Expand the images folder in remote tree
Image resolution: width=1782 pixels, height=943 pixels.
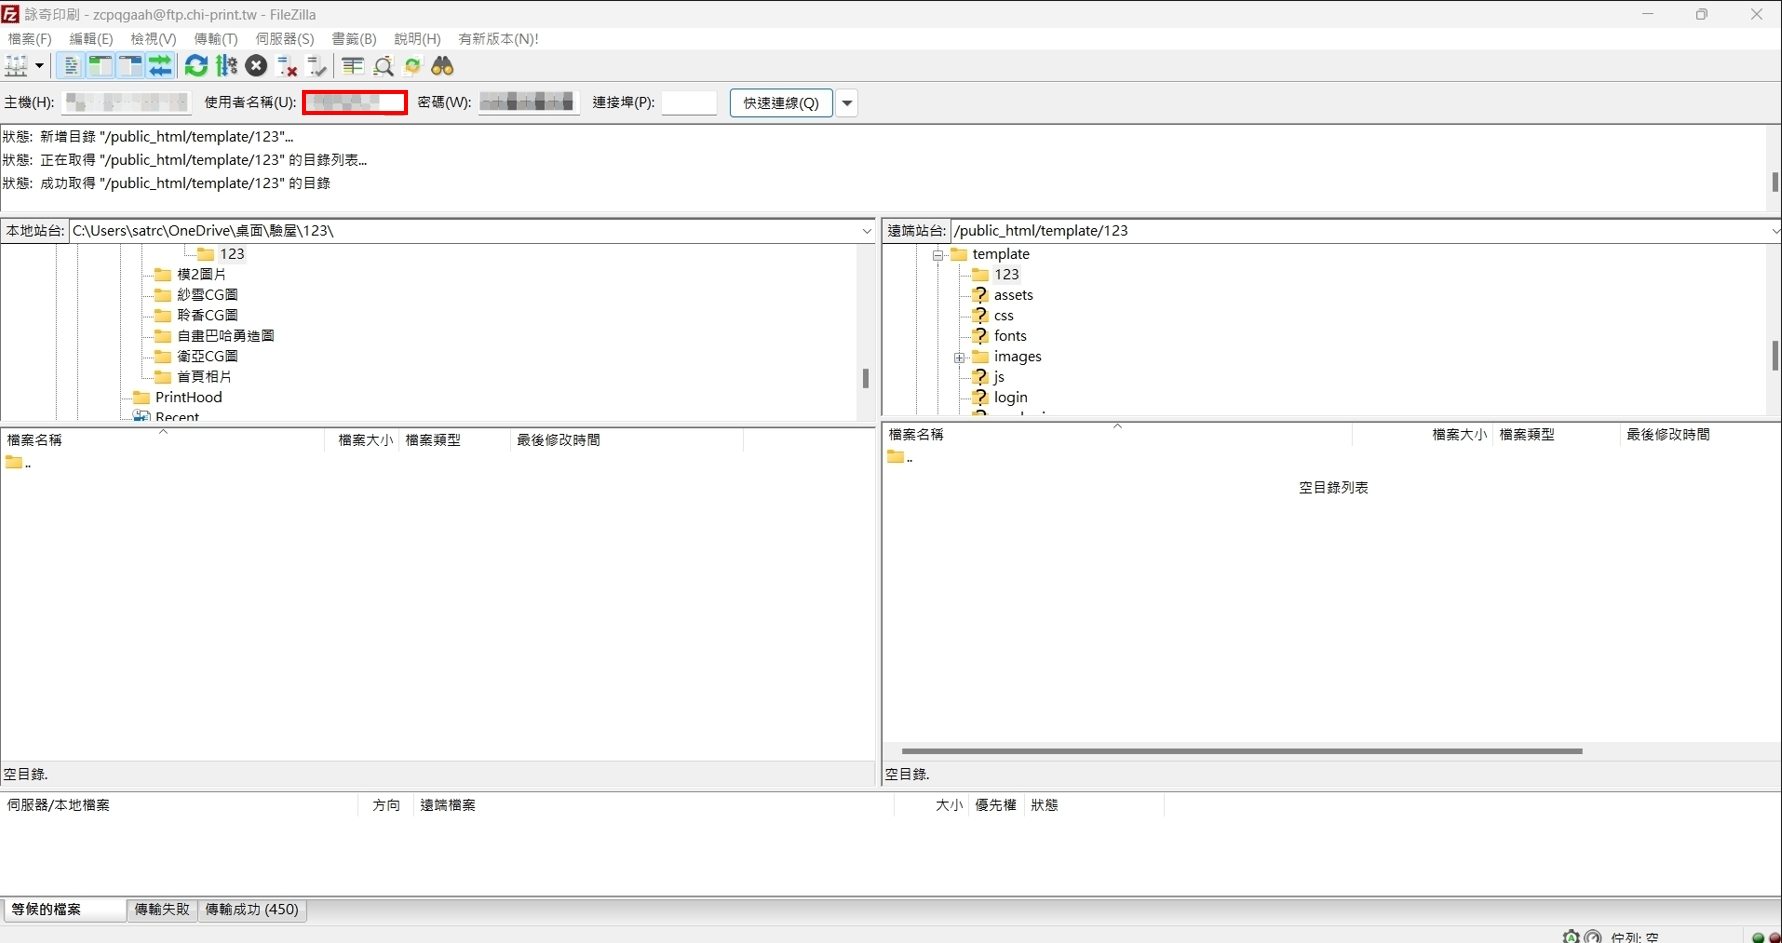click(x=959, y=357)
